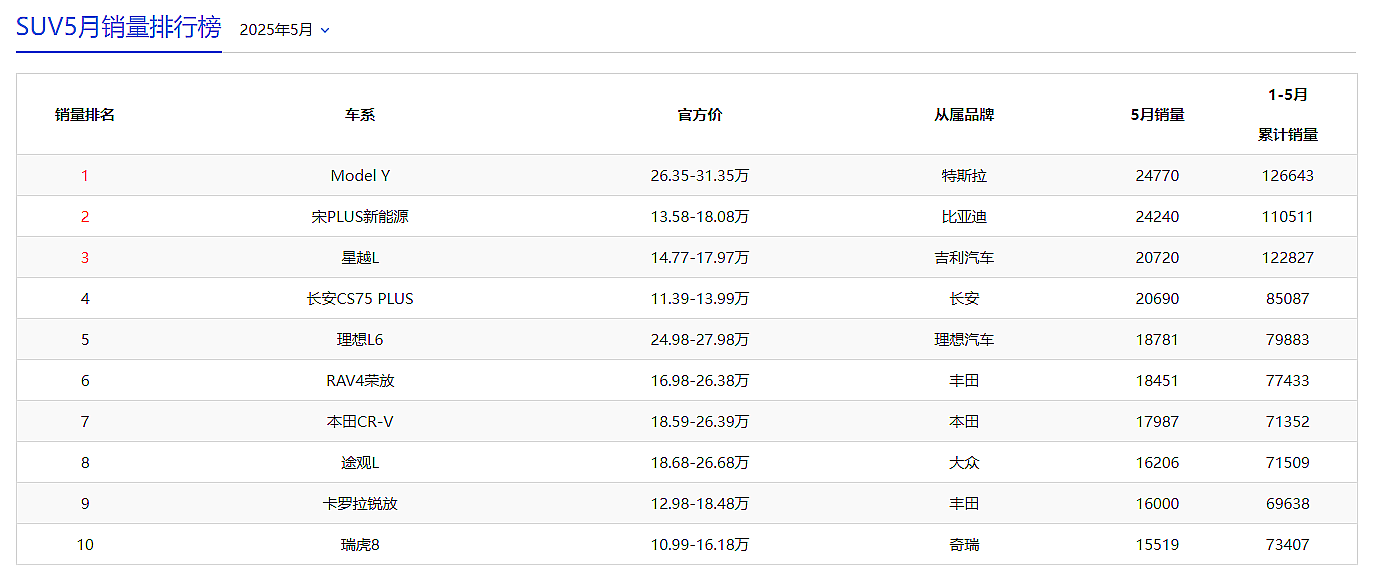This screenshot has width=1378, height=585.
Task: Click the 官方价 column header
Action: click(x=699, y=115)
